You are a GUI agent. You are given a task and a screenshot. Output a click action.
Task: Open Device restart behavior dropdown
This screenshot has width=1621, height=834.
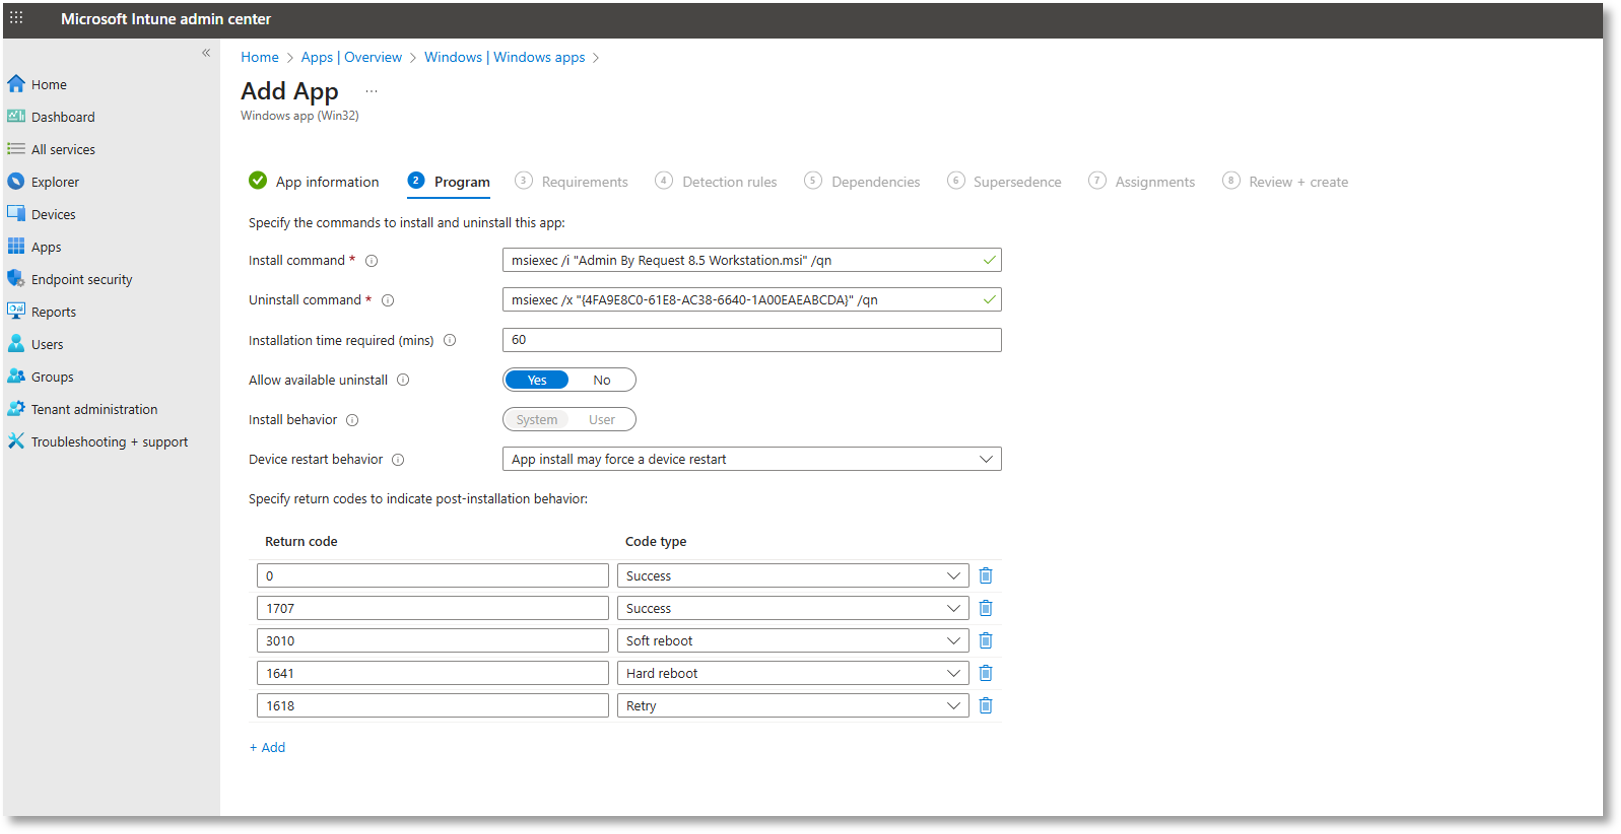pyautogui.click(x=752, y=459)
